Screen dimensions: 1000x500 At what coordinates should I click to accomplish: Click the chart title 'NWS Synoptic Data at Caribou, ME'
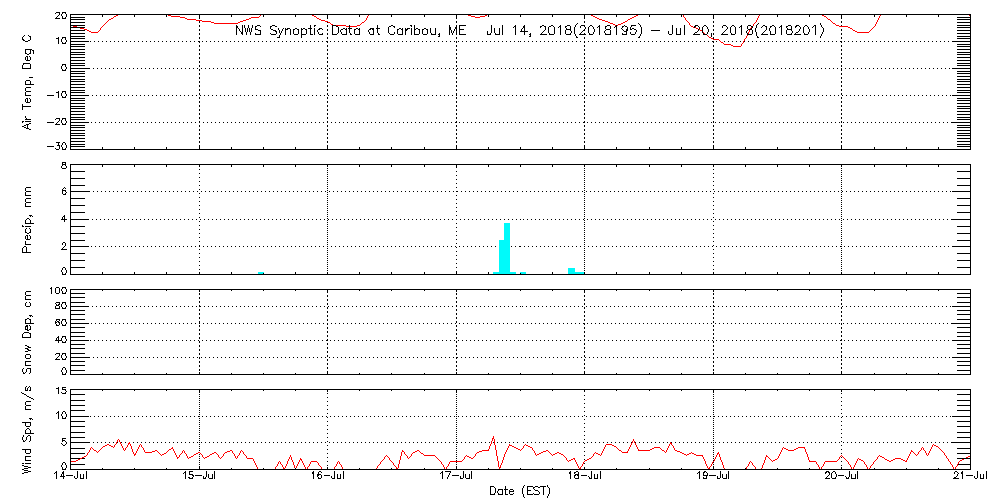[x=350, y=31]
